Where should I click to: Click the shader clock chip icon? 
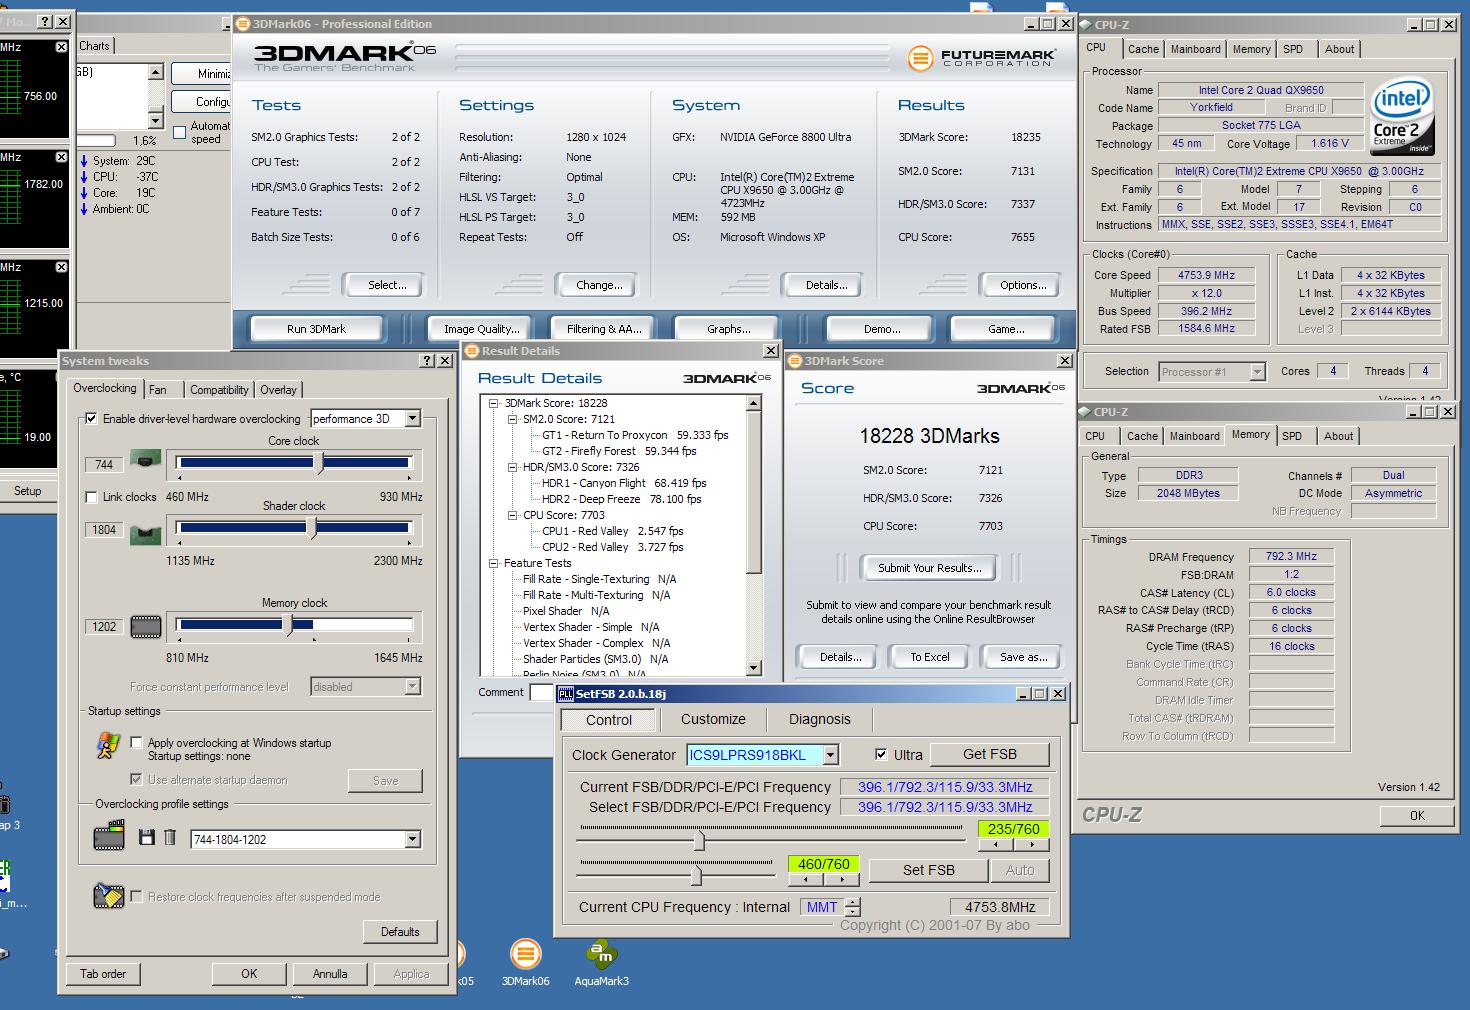click(146, 533)
